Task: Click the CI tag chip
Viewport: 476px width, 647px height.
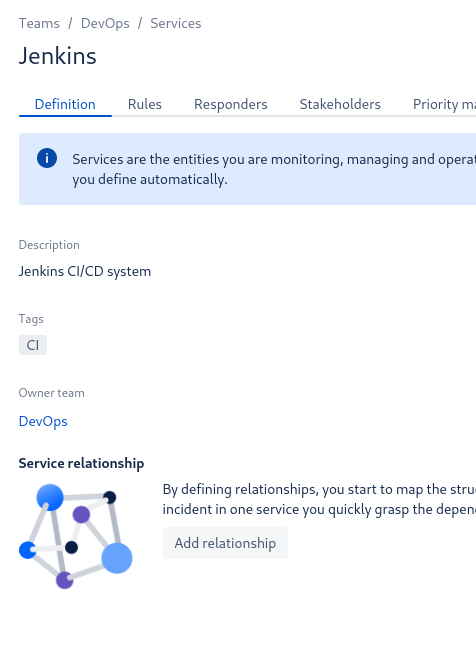Action: [33, 345]
